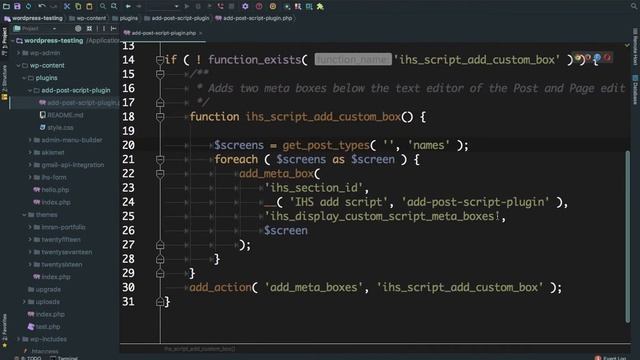
Task: Click in the code at line 20 $screens
Action: (239, 145)
